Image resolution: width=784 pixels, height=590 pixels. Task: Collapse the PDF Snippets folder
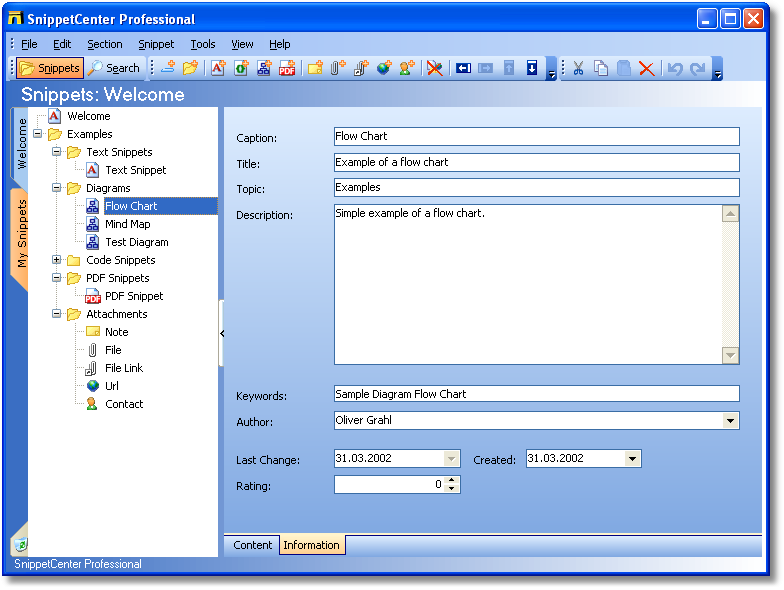(56, 278)
